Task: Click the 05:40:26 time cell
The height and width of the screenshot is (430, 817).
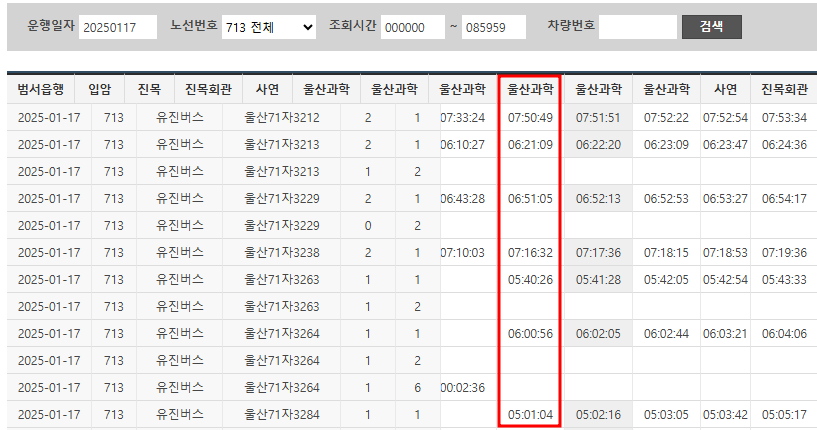Action: coord(530,279)
